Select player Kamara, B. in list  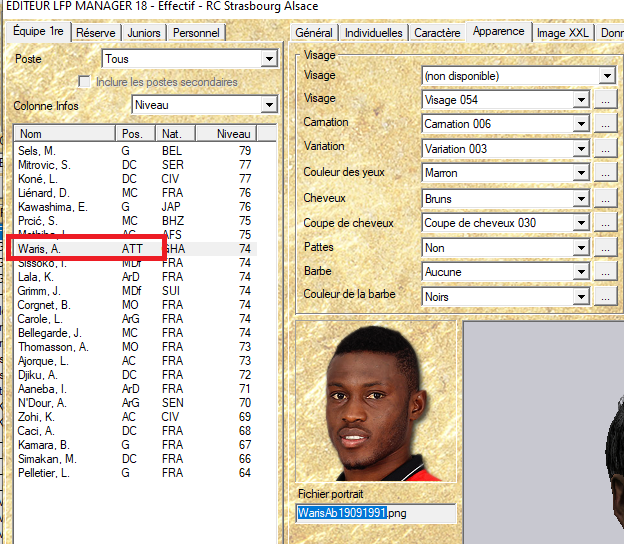pos(135,445)
